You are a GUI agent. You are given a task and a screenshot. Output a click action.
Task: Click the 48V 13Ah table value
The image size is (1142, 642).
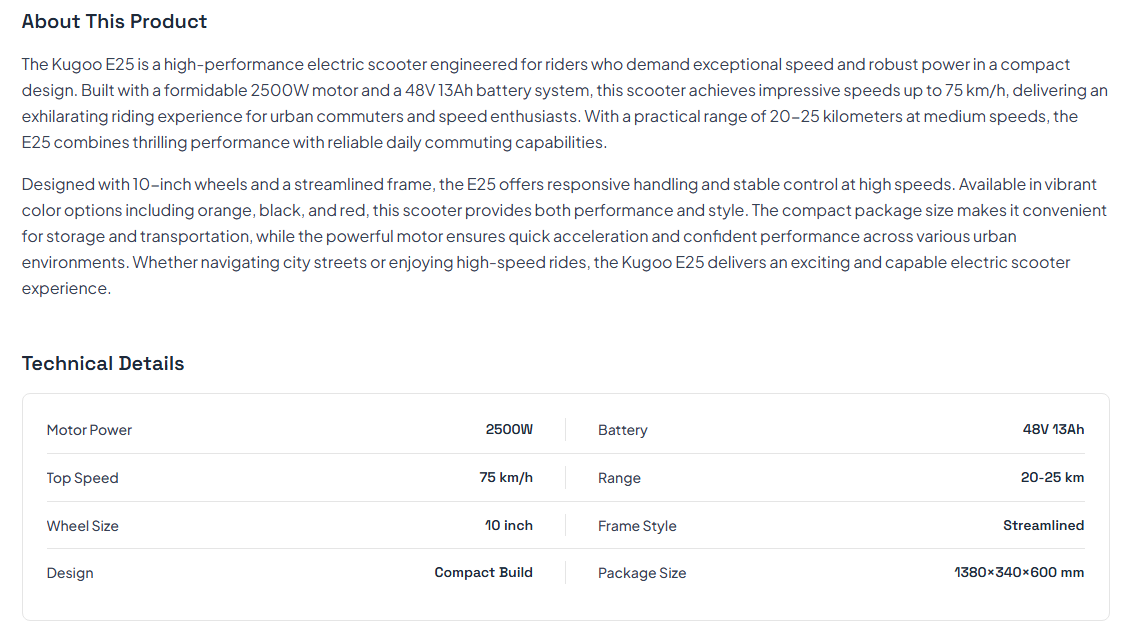(x=1053, y=429)
